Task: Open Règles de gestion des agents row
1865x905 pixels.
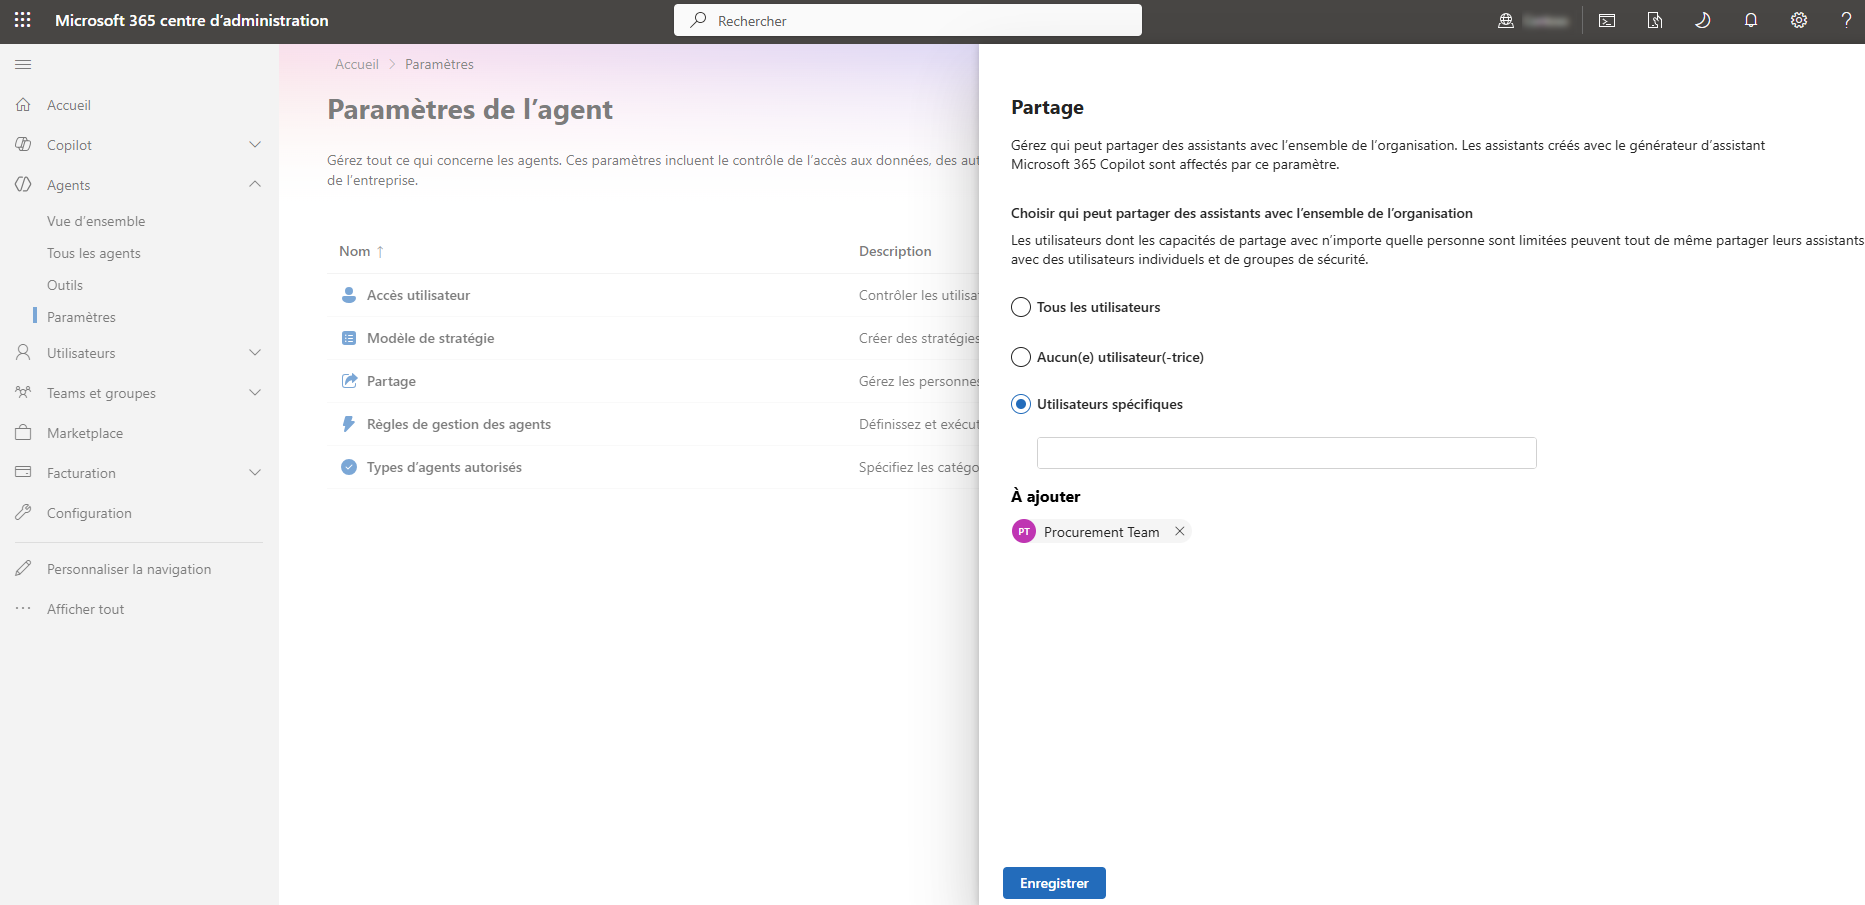Action: (653, 424)
